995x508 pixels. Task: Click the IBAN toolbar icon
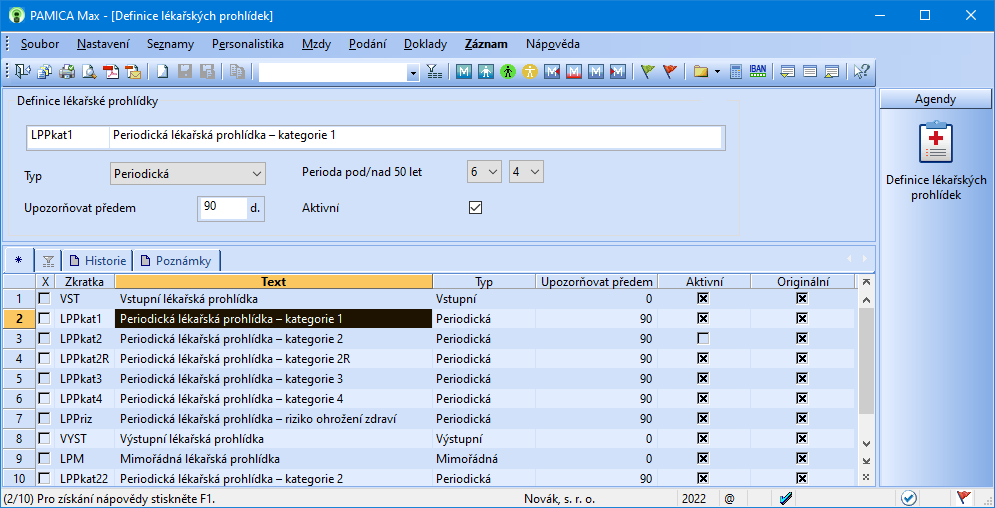pos(757,72)
